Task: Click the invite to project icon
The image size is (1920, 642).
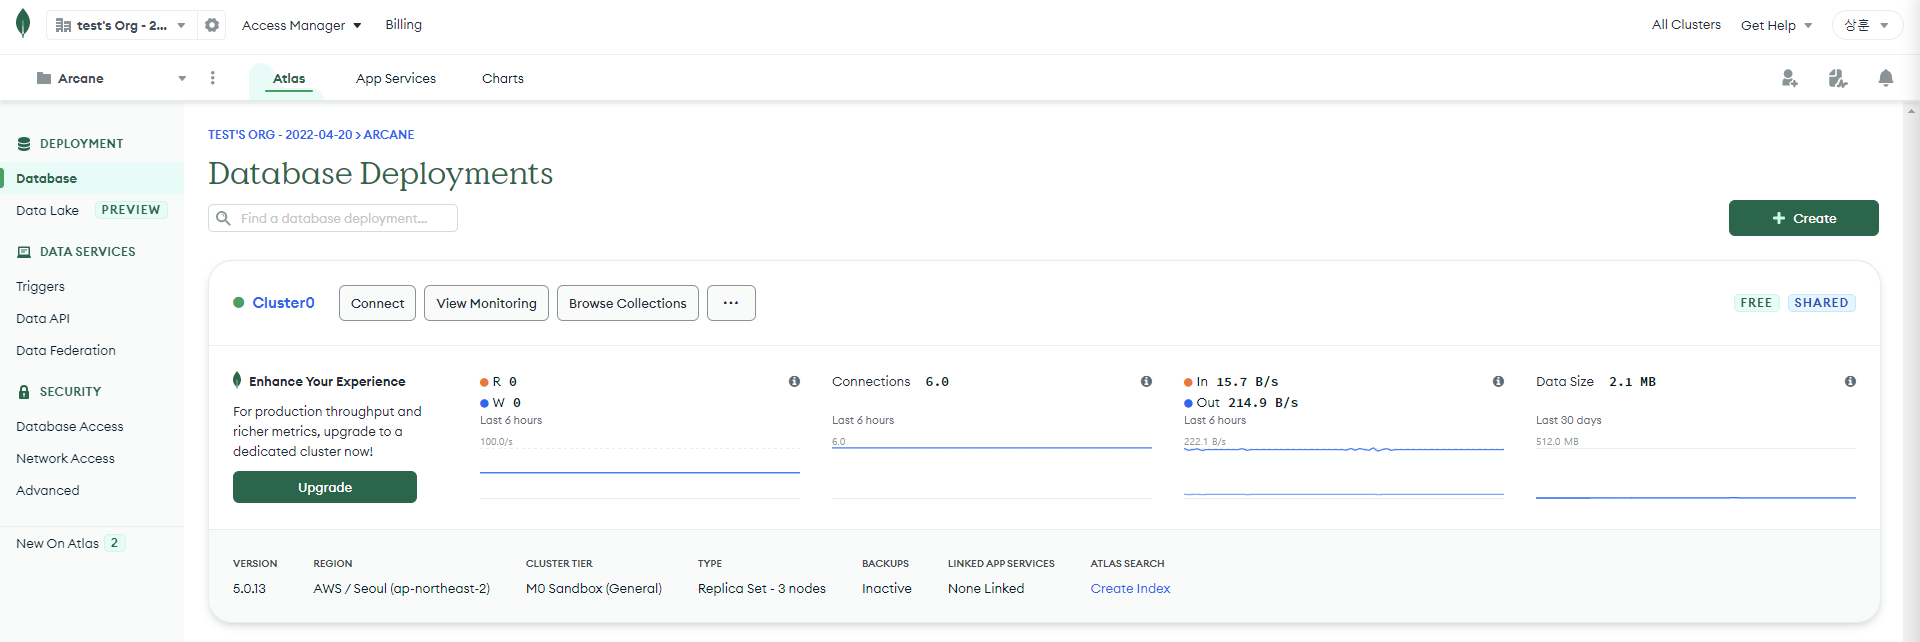Action: [1790, 78]
